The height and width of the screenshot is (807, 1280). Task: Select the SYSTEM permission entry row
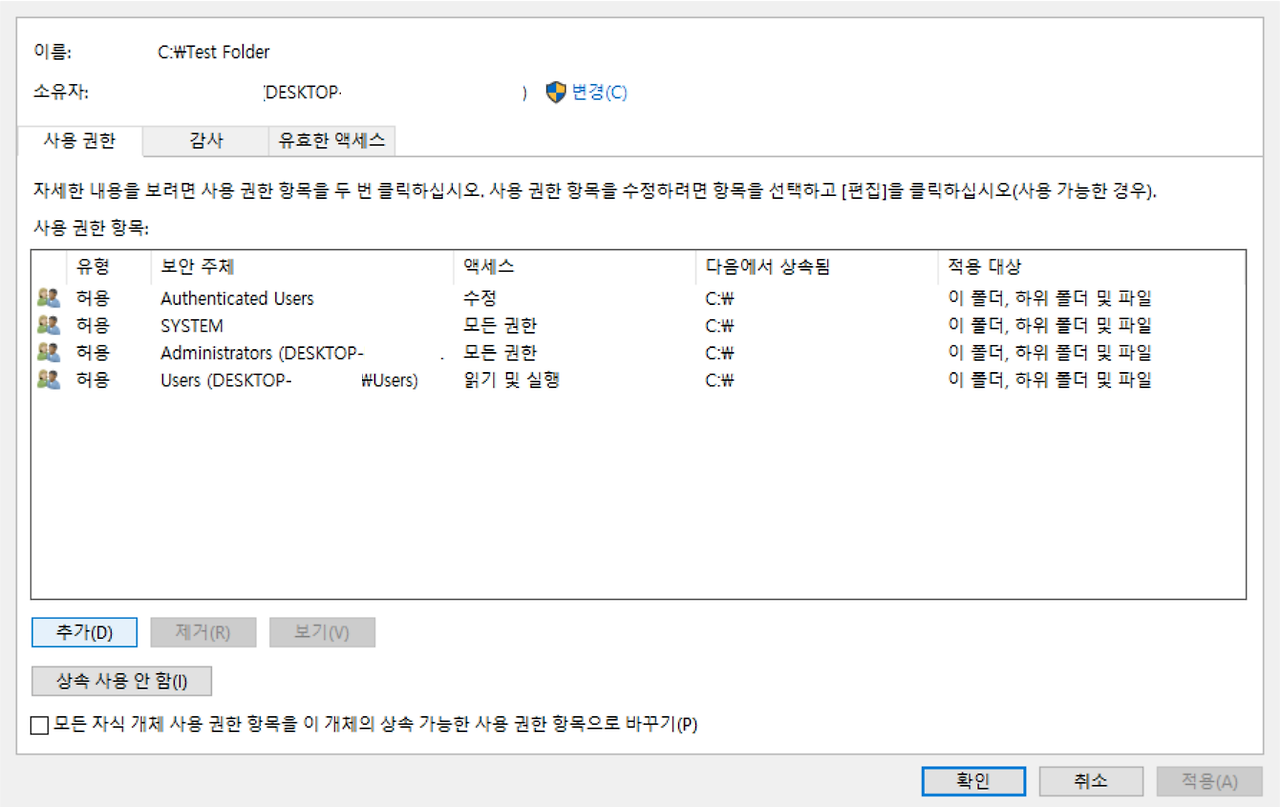[x=300, y=324]
